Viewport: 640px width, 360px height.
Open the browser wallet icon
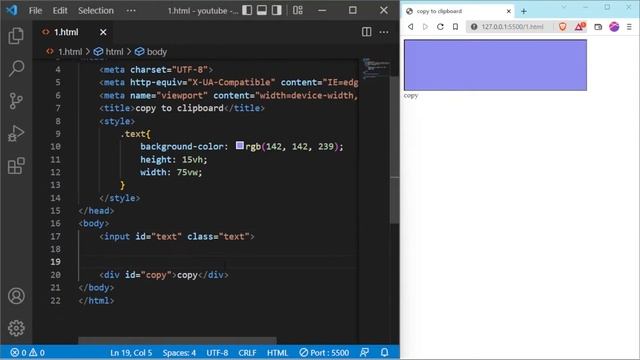(598, 27)
